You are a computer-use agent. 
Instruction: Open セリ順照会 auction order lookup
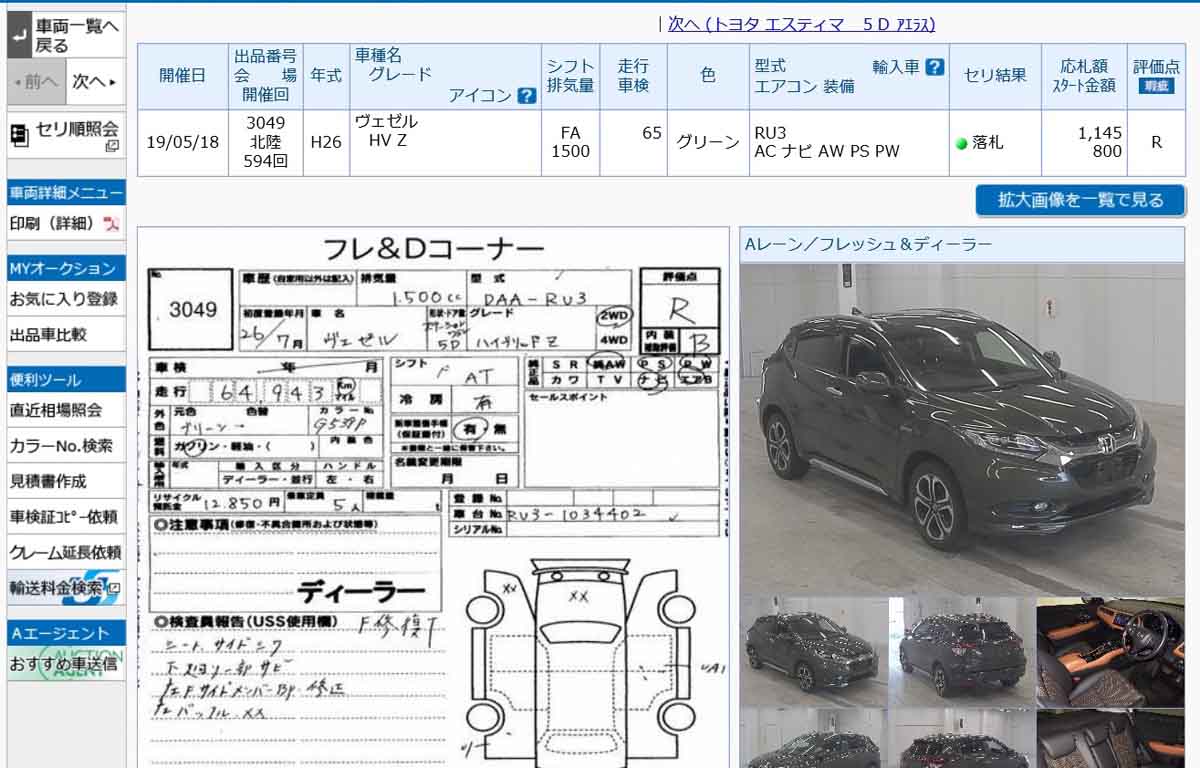point(66,135)
